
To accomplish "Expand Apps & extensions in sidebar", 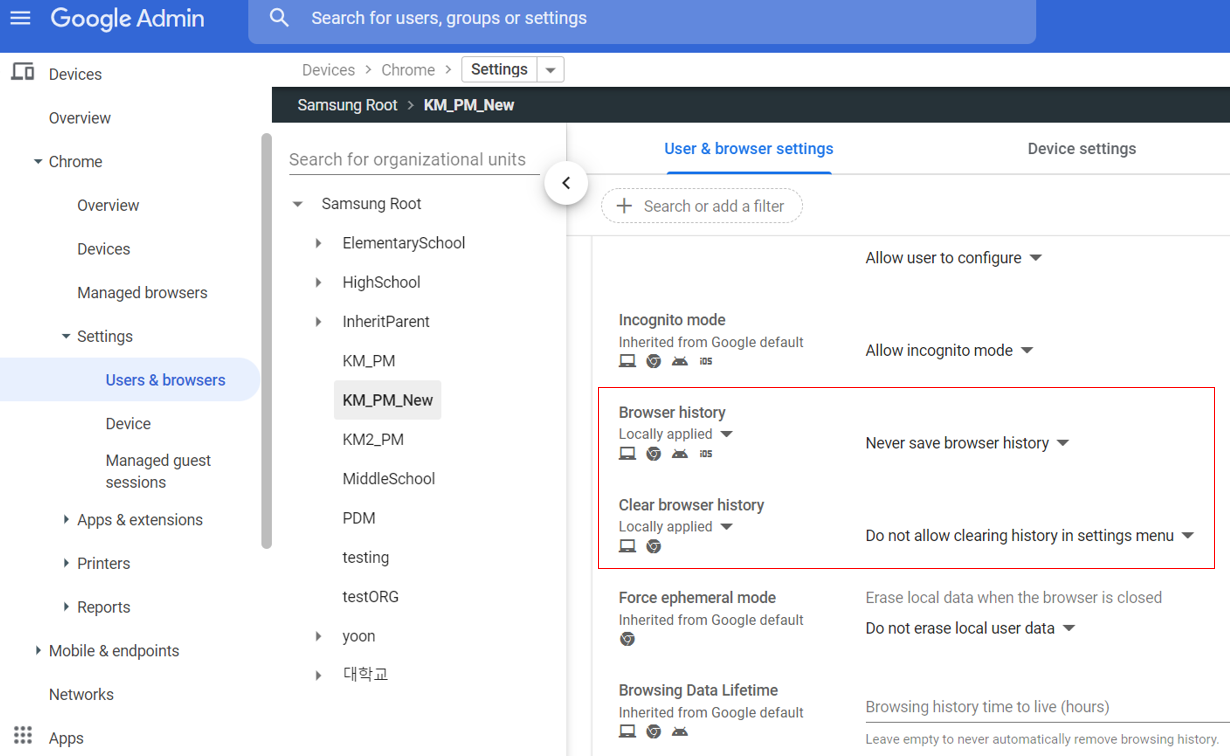I will coord(66,520).
